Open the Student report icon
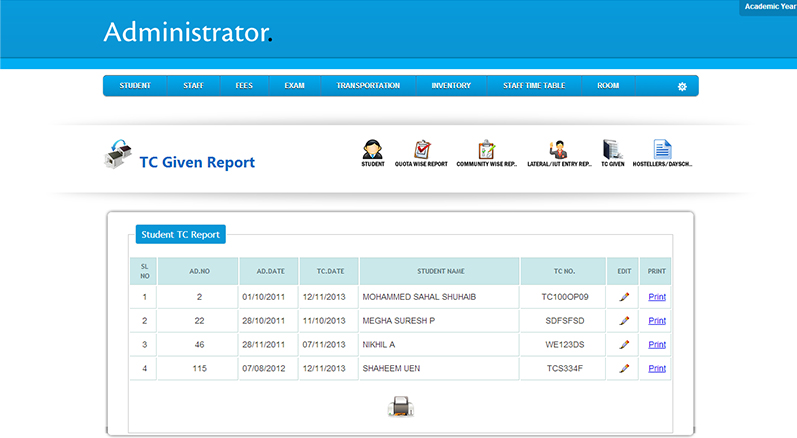The height and width of the screenshot is (438, 797). 372,151
